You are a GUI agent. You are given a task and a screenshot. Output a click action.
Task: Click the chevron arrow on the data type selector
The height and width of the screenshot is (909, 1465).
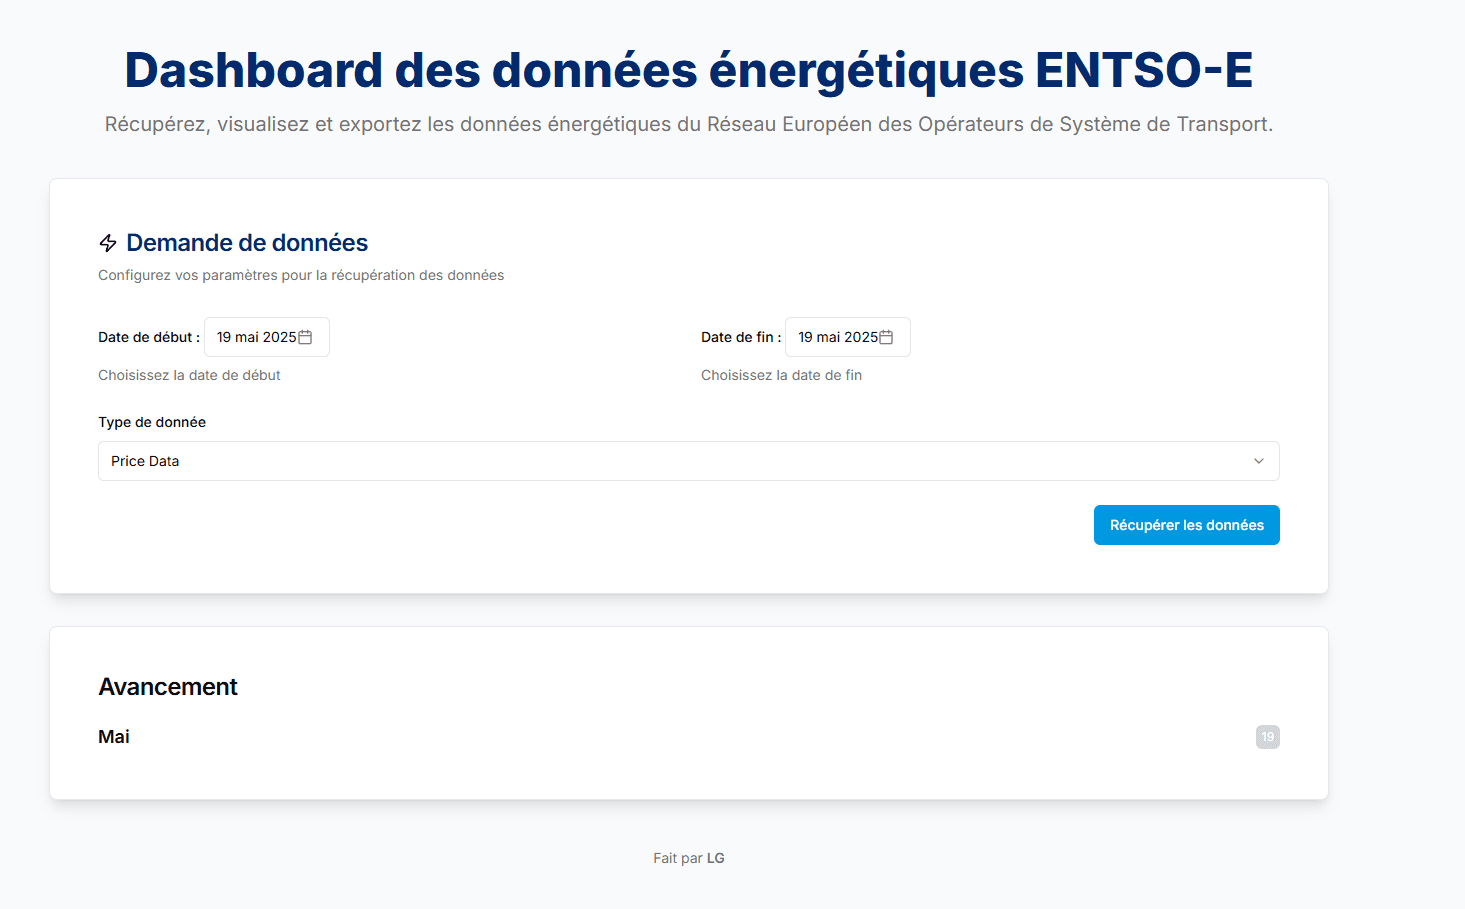coord(1258,461)
